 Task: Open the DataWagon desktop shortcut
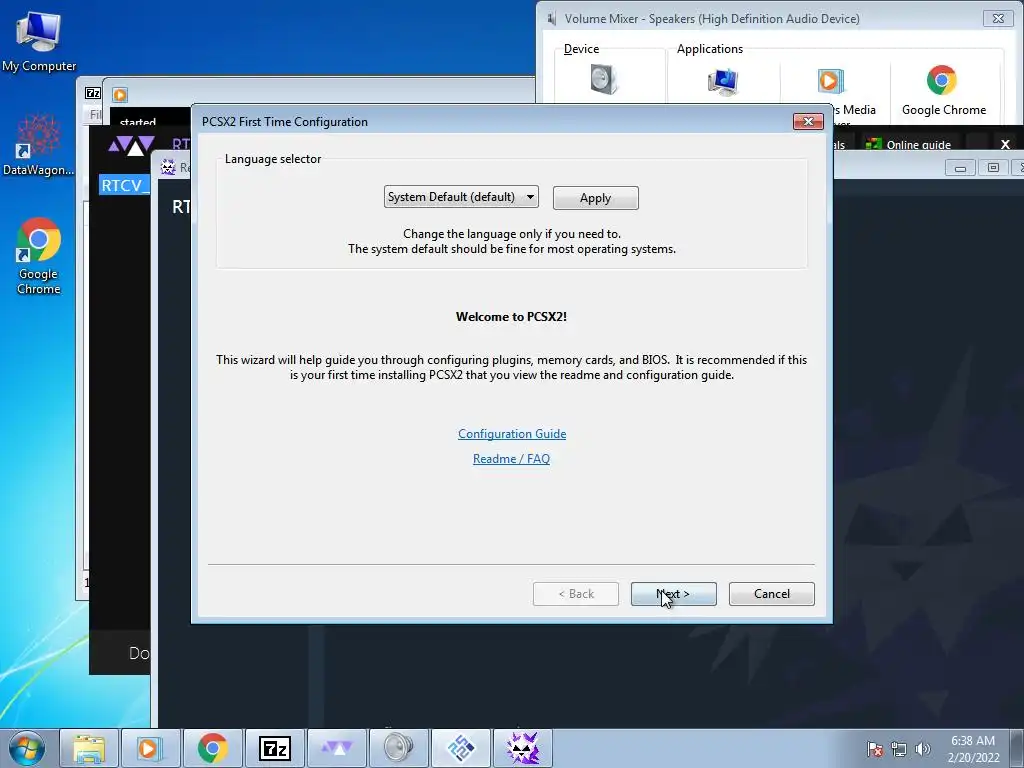[39, 145]
